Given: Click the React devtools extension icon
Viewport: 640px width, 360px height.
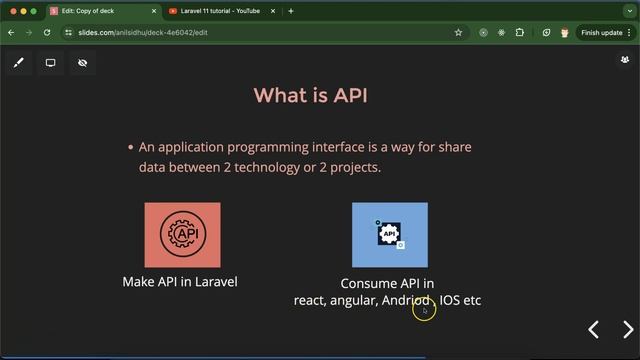Looking at the screenshot, I should pos(501,33).
